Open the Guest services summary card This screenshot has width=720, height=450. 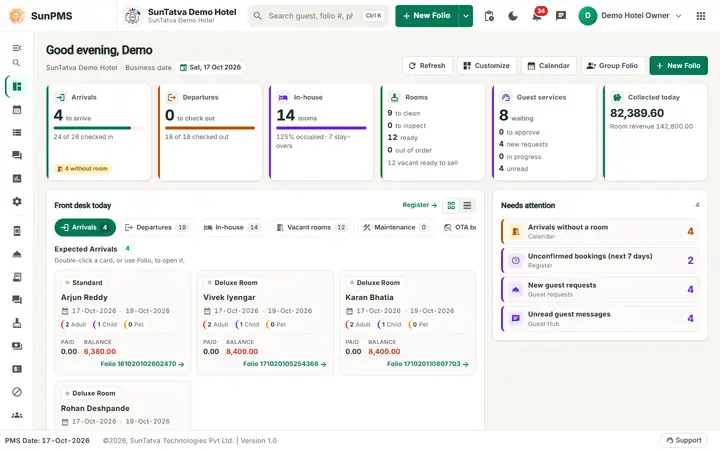(544, 132)
